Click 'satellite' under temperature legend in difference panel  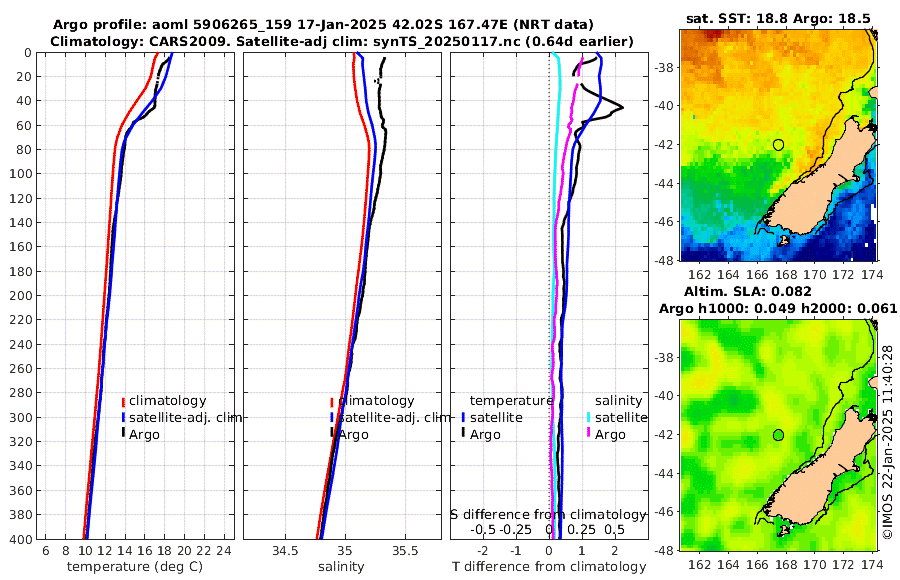point(496,417)
